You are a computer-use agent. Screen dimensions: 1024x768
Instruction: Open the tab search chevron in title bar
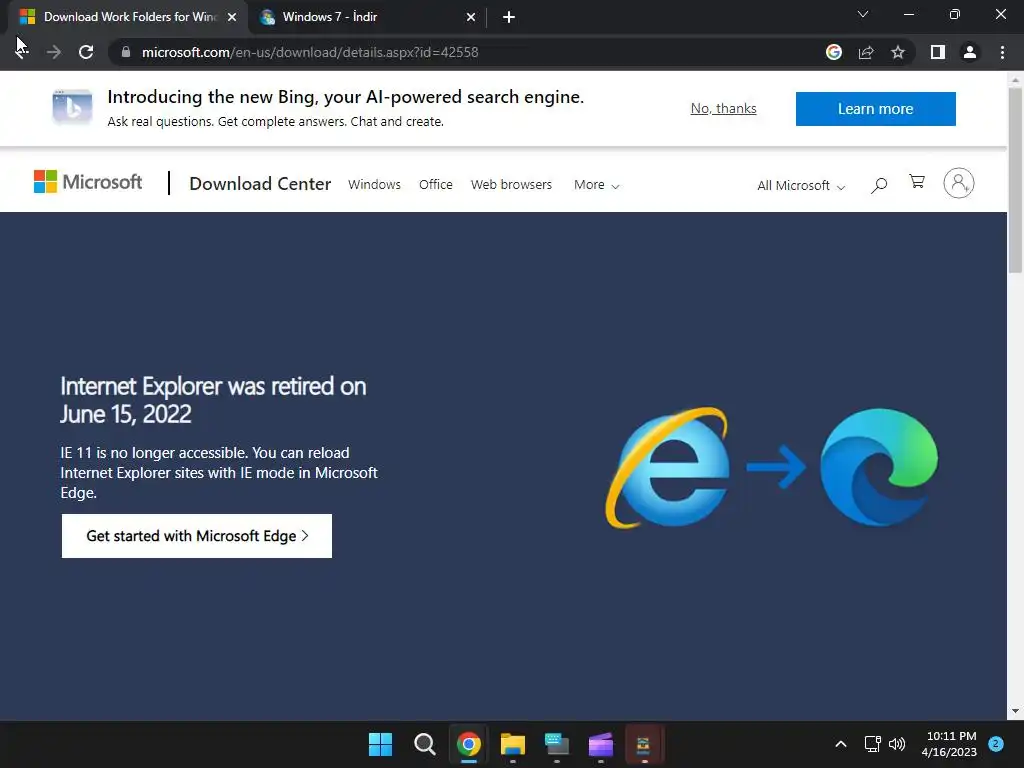tap(863, 14)
